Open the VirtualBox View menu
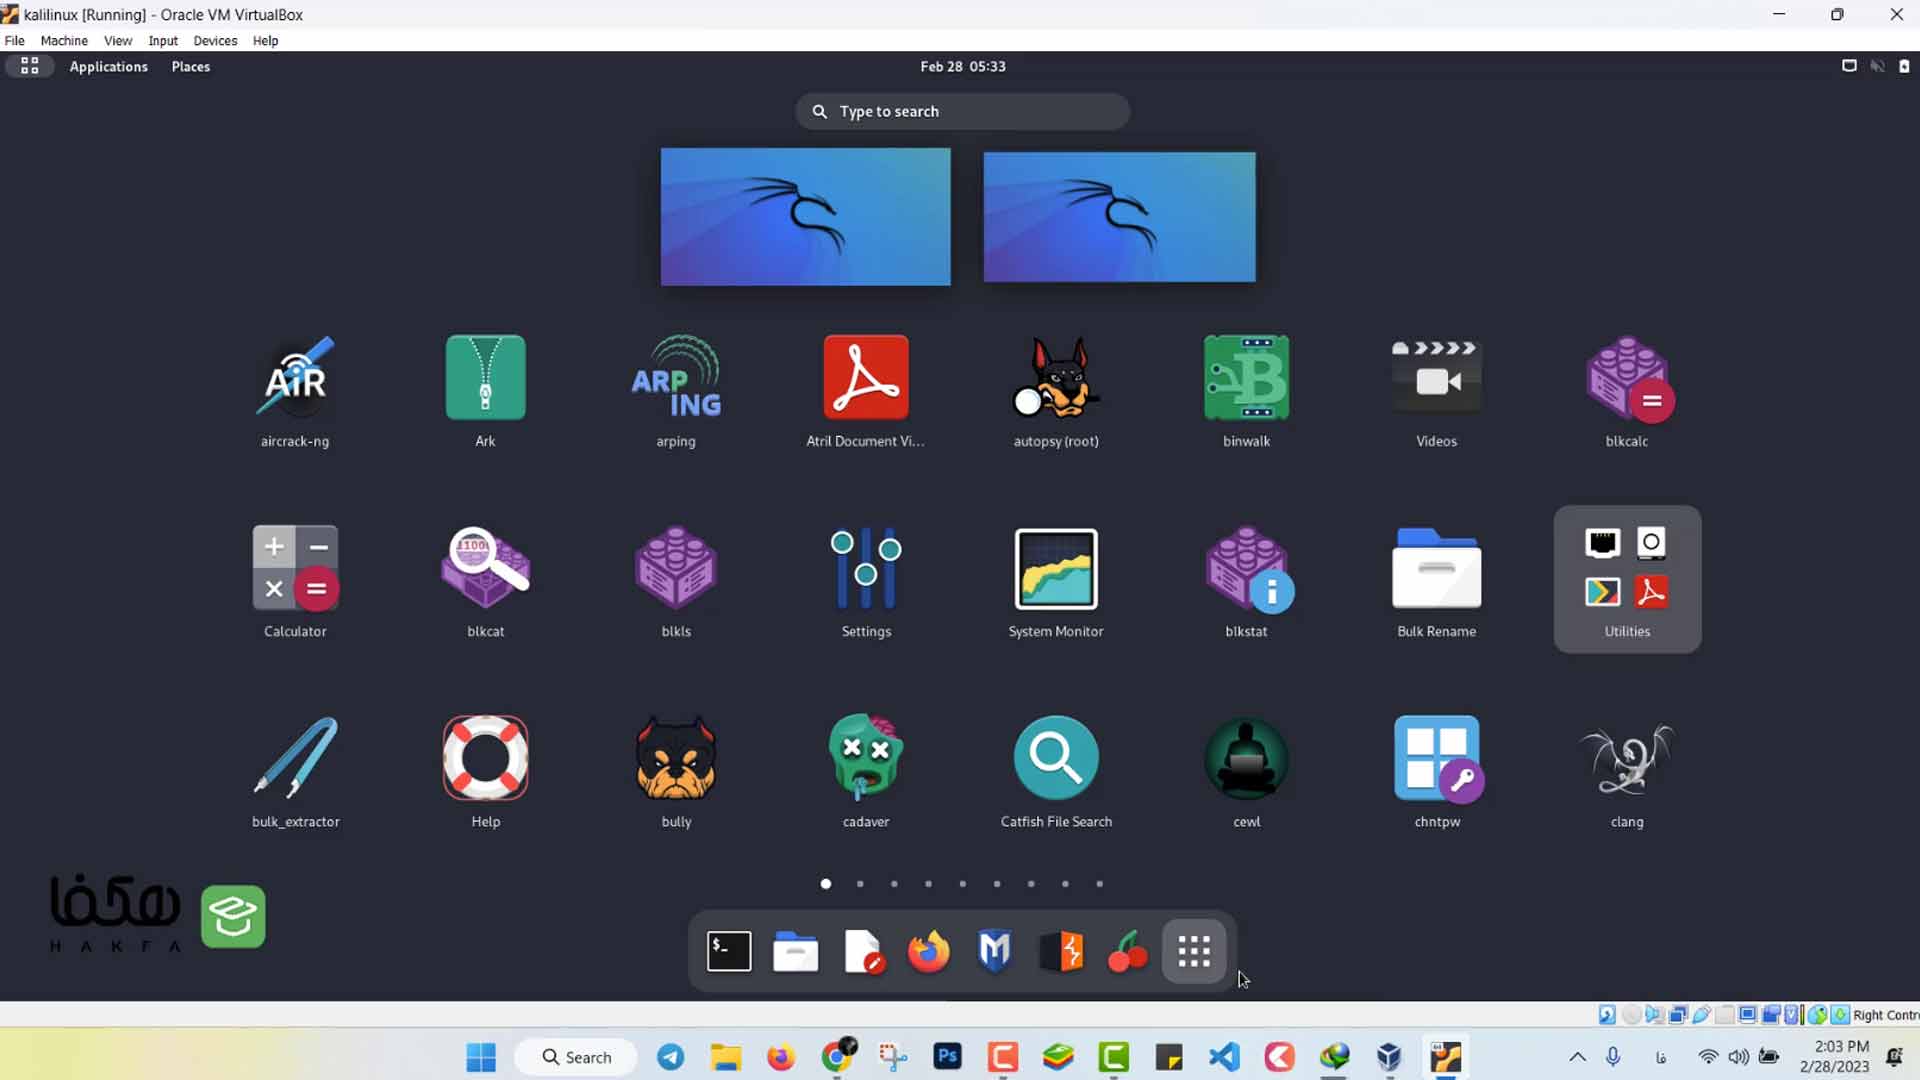This screenshot has width=1920, height=1080. coord(118,41)
